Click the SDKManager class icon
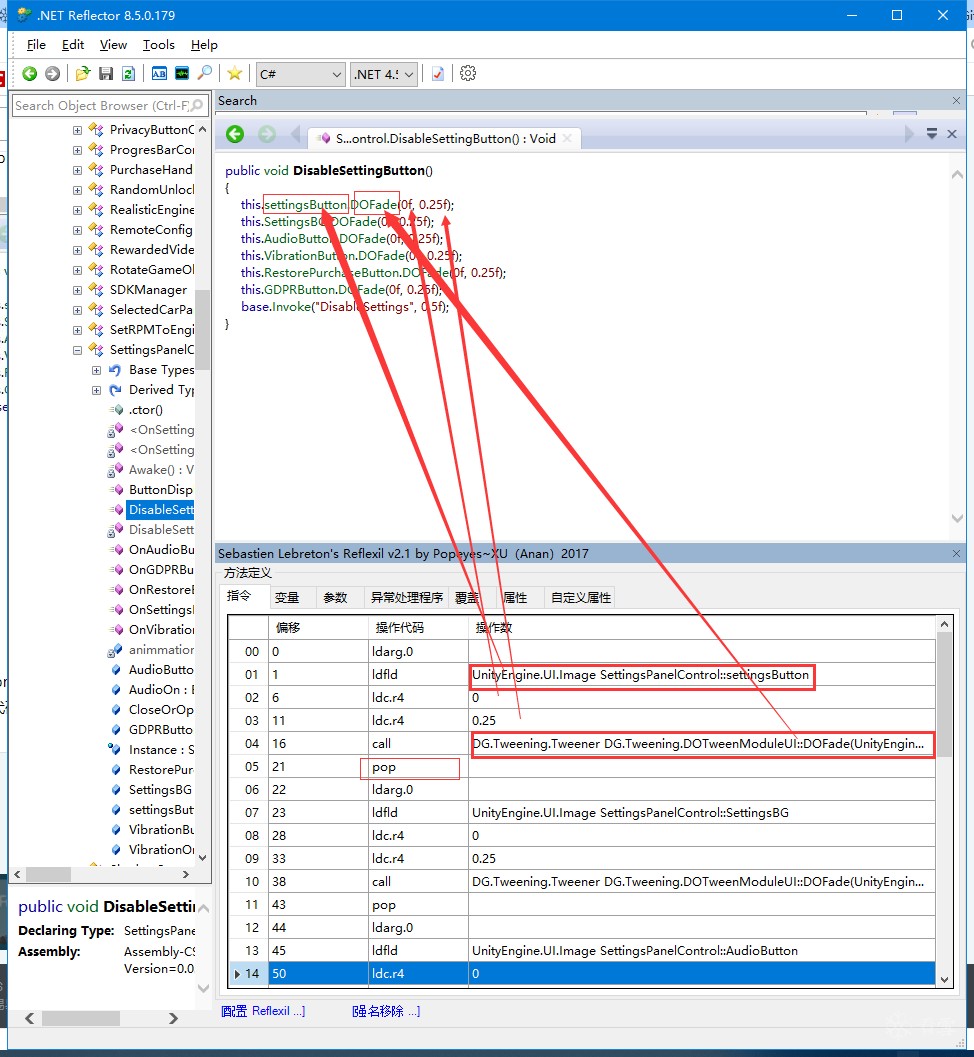The height and width of the screenshot is (1057, 974). [96, 290]
